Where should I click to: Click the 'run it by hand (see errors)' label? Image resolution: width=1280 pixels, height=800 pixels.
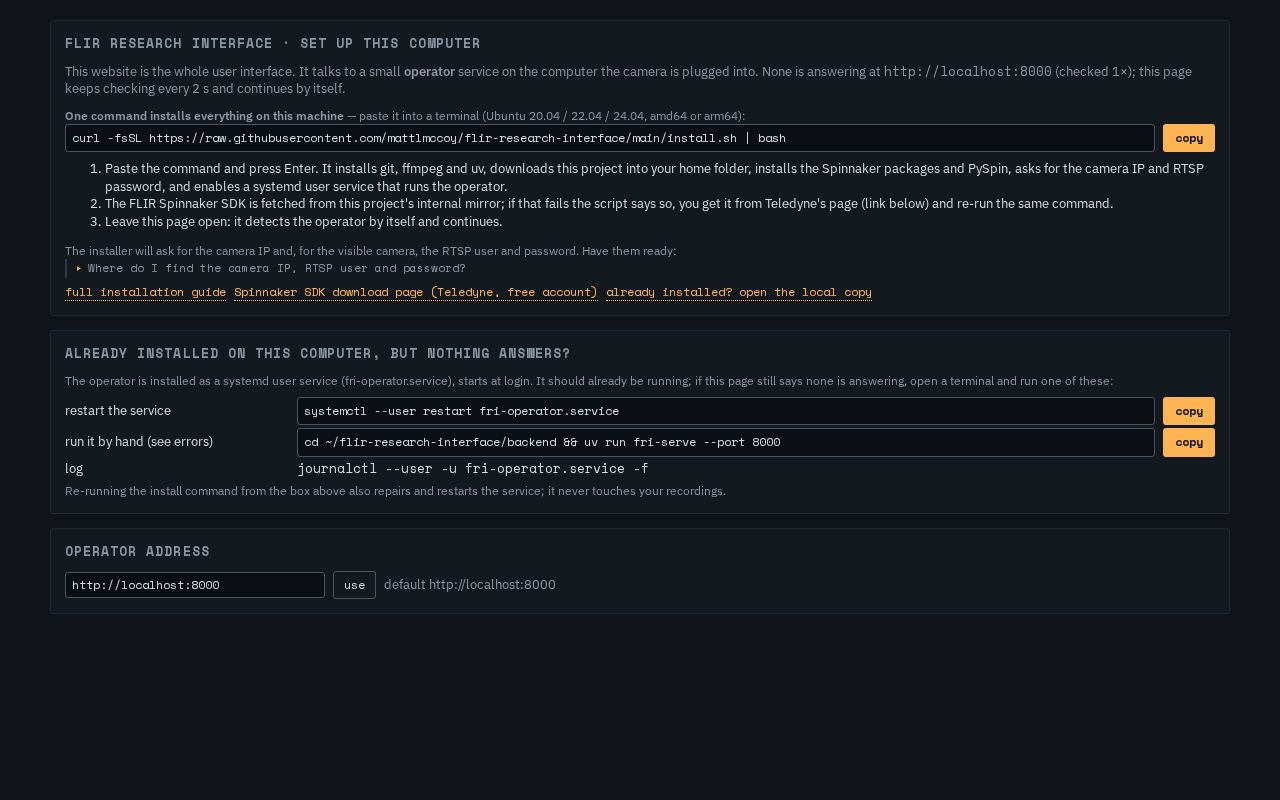139,442
